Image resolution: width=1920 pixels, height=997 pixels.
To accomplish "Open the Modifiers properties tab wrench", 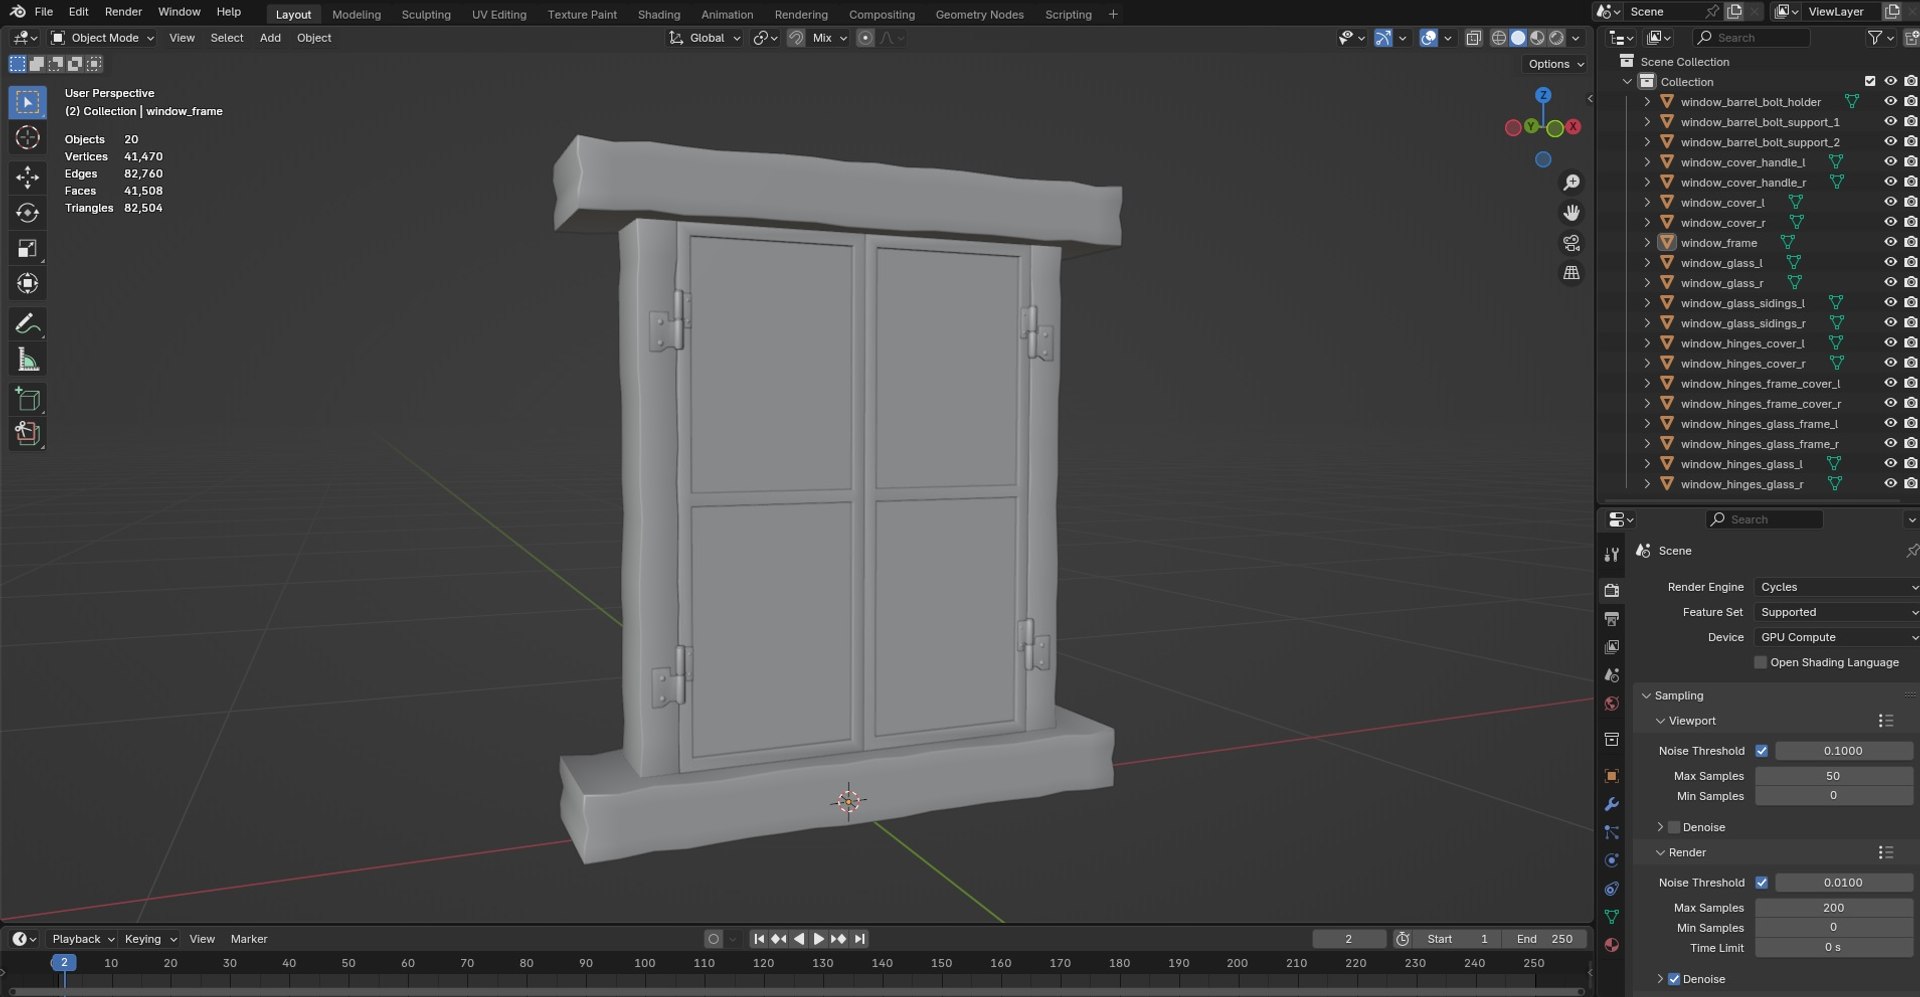I will [1611, 804].
